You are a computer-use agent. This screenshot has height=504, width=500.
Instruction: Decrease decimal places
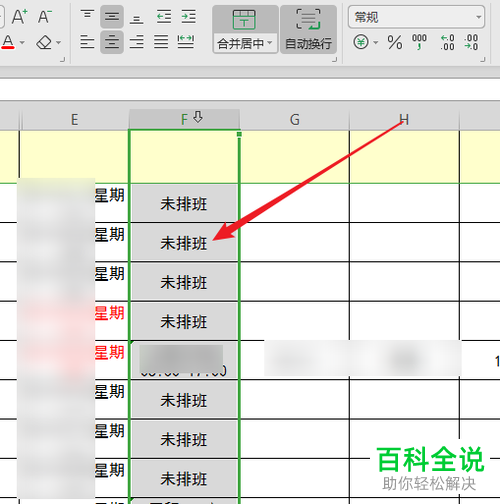pos(471,42)
